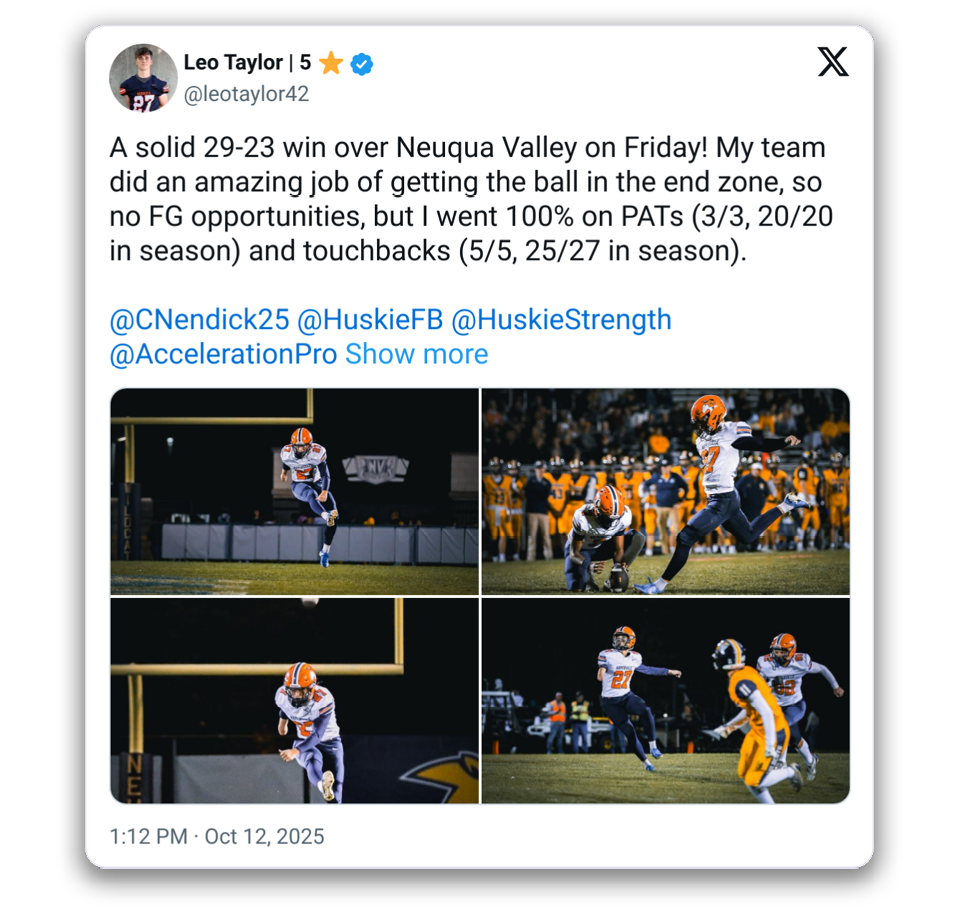The width and height of the screenshot is (959, 915).
Task: Click the gold star beside the name
Action: [x=331, y=64]
